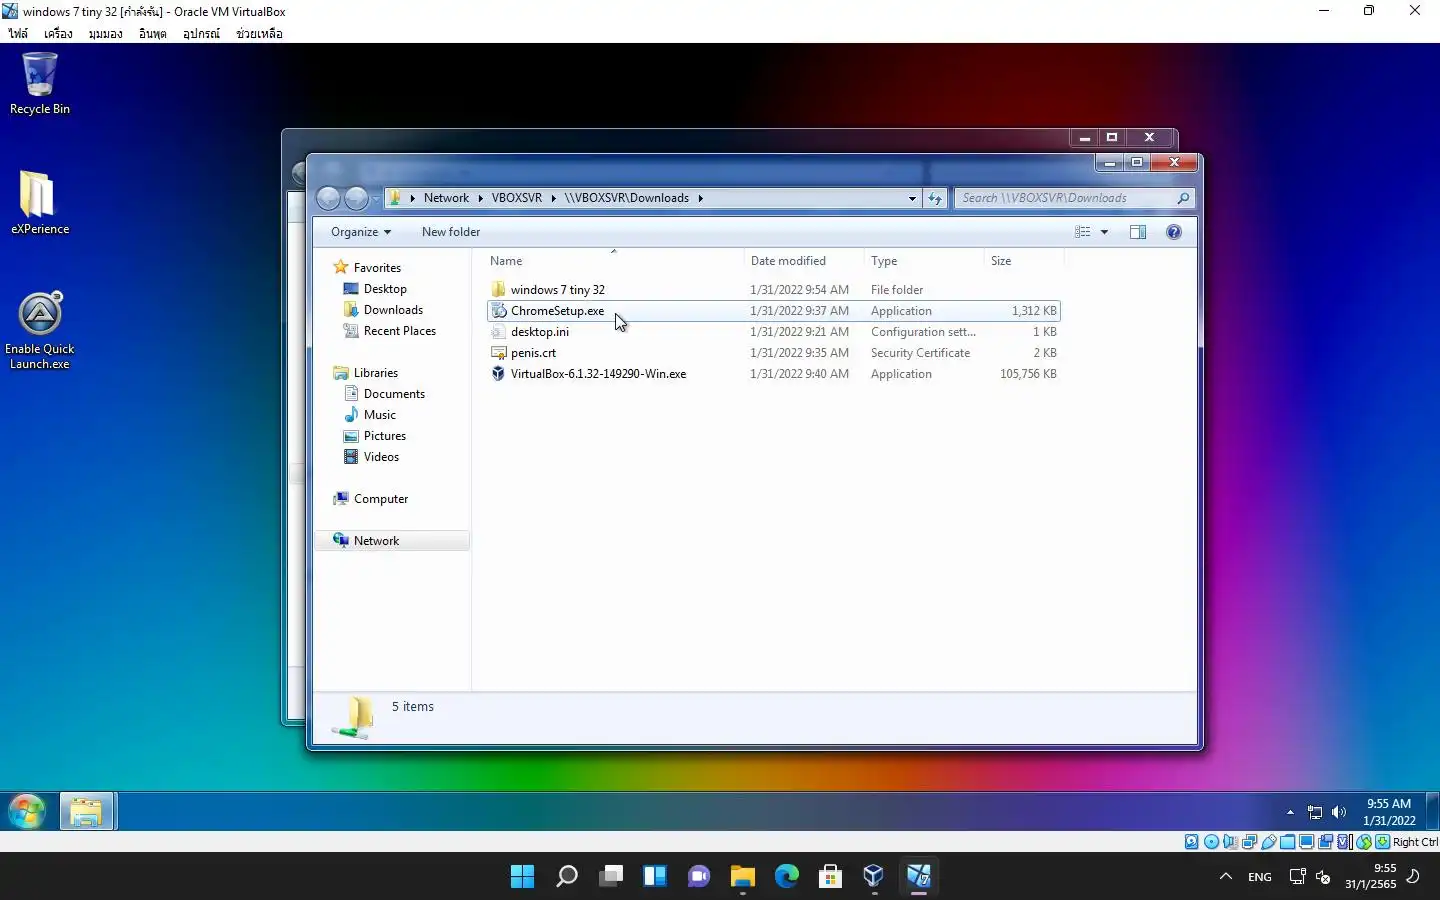
Task: Open host Windows 11 Start button
Action: point(522,877)
